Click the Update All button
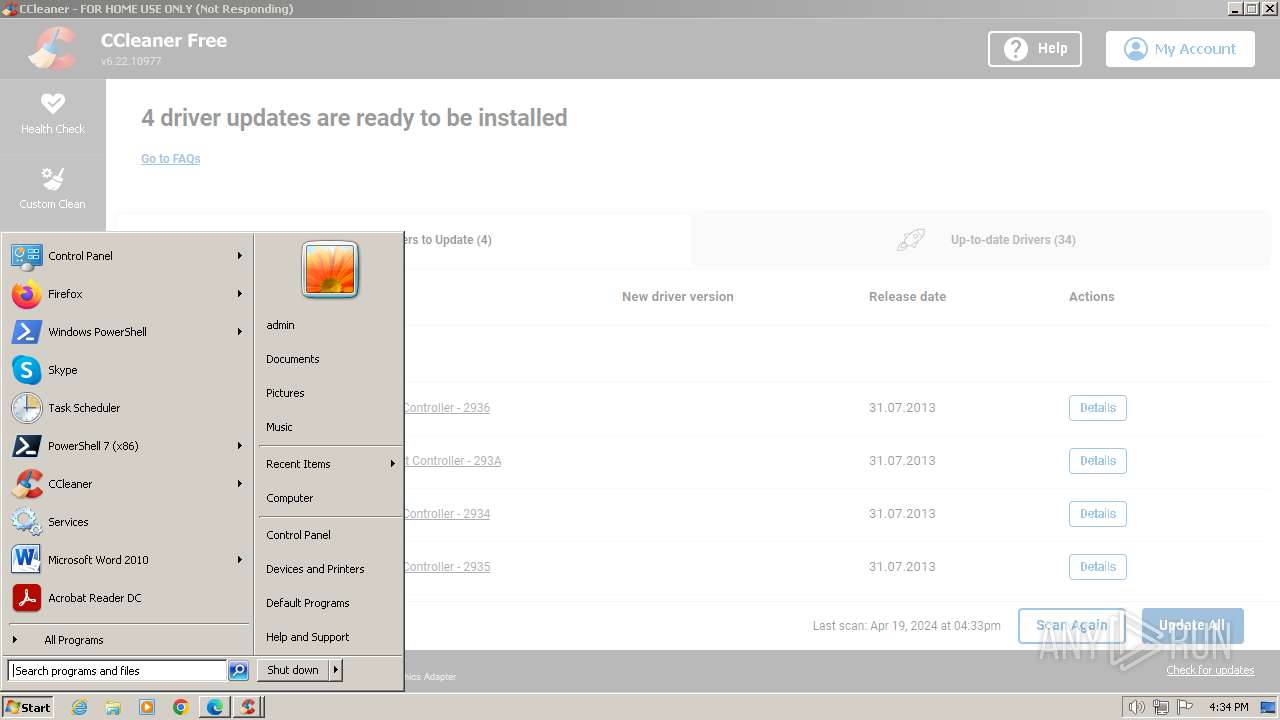This screenshot has height=720, width=1280. pos(1192,626)
